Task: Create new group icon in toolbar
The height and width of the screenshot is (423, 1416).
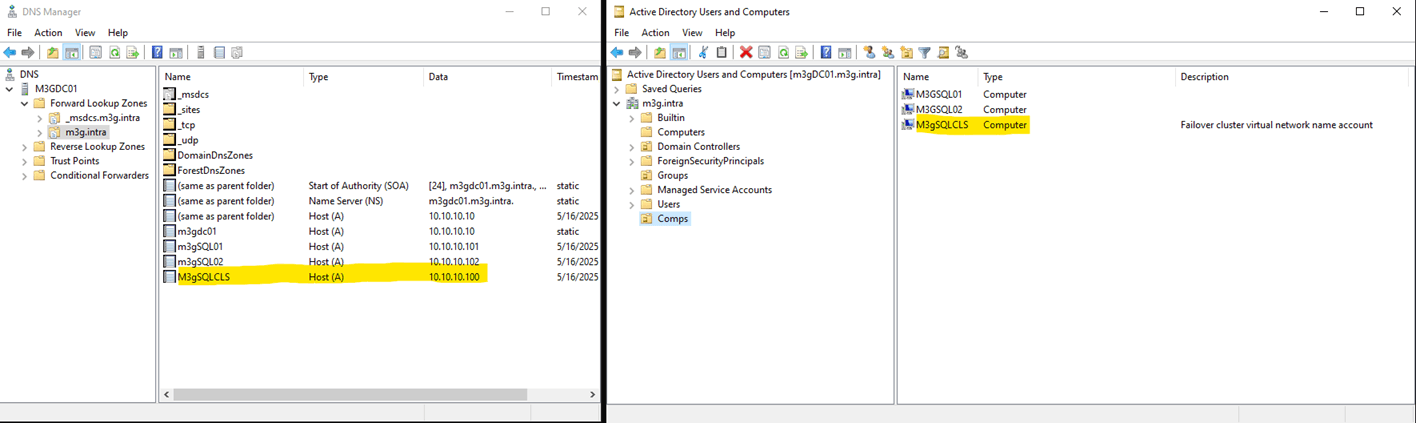Action: (888, 52)
